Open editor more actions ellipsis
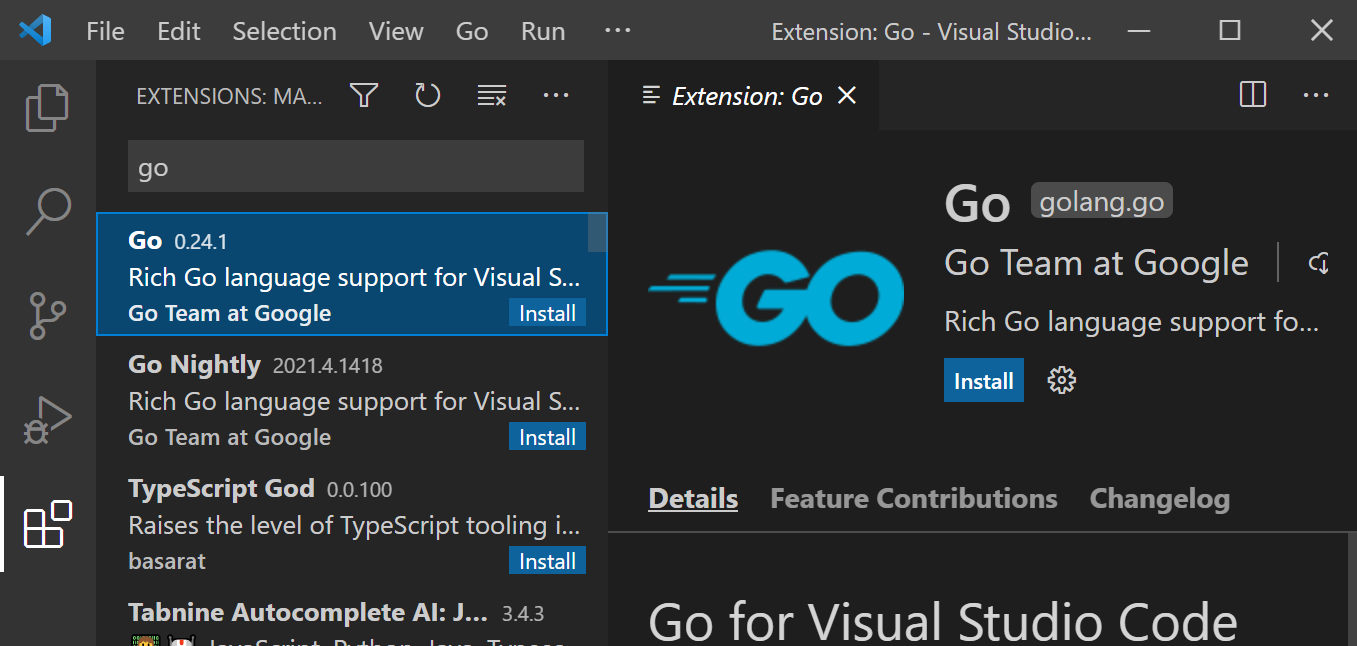This screenshot has width=1357, height=646. point(1316,95)
